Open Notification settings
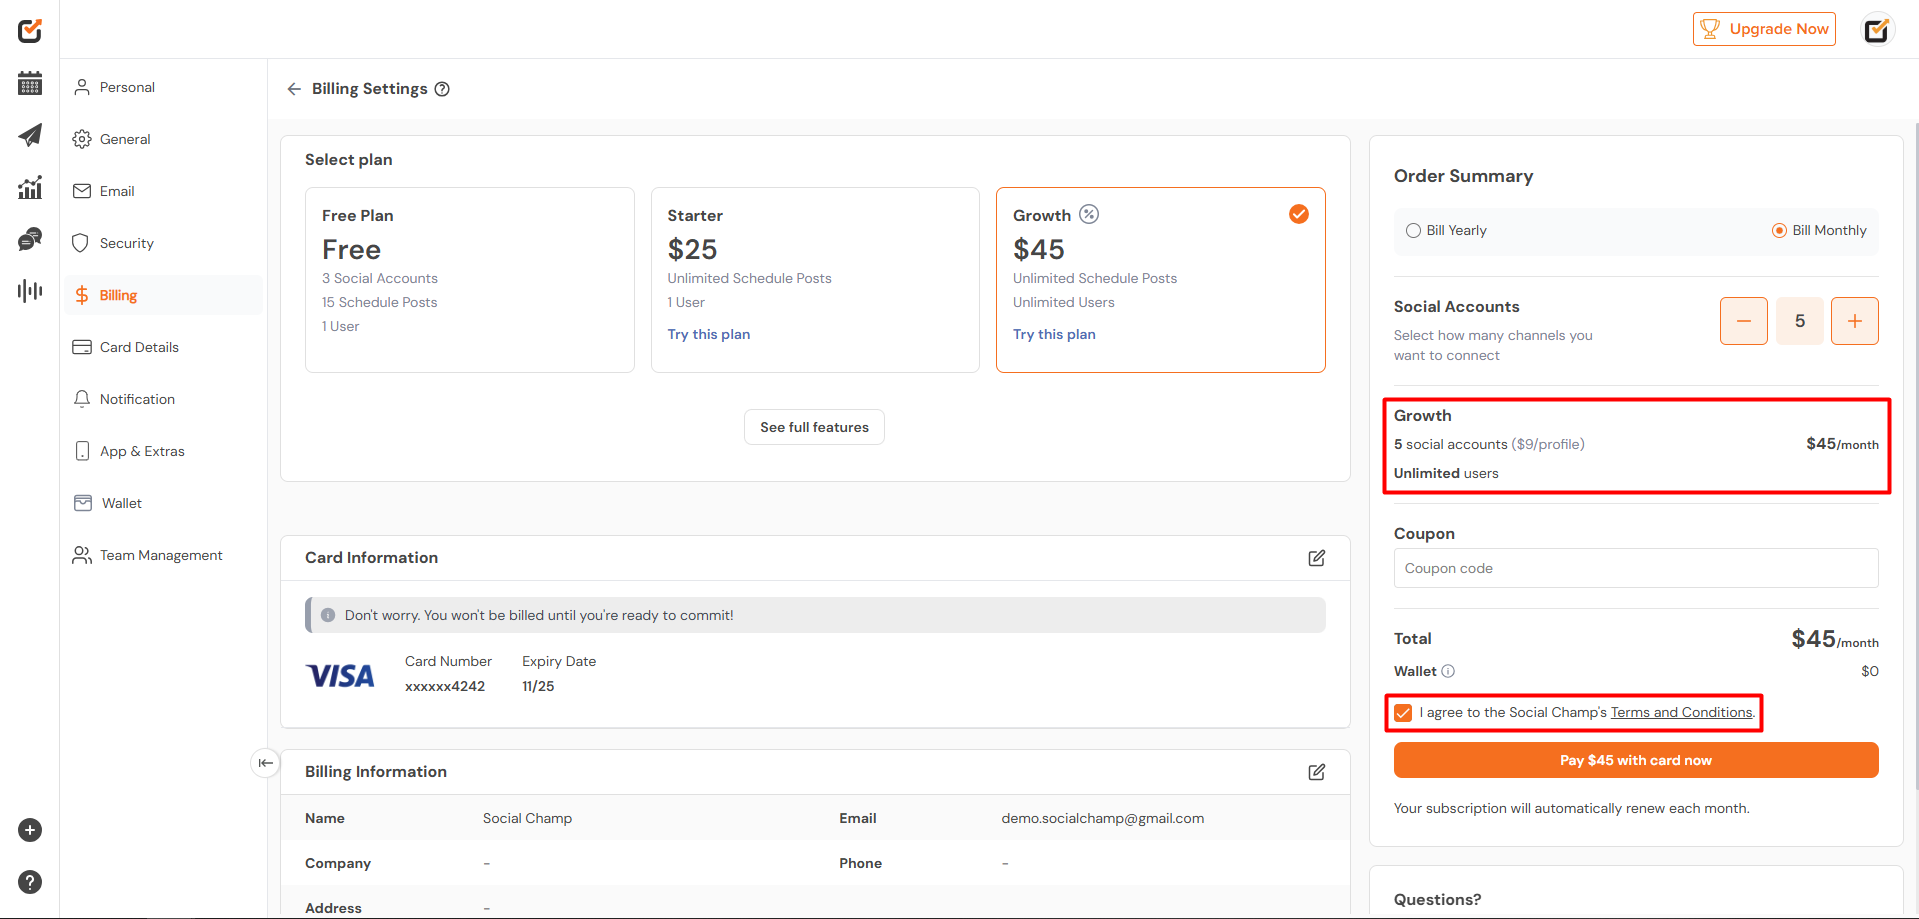This screenshot has height=919, width=1919. (x=163, y=399)
